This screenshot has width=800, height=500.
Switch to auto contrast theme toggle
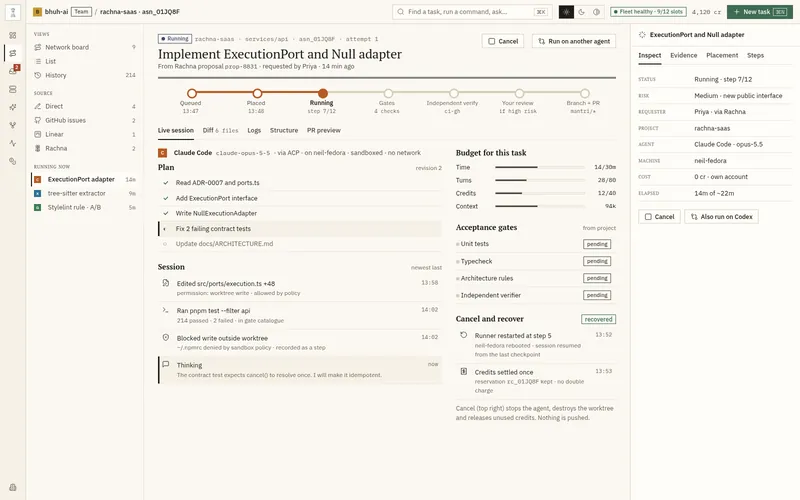pos(596,12)
